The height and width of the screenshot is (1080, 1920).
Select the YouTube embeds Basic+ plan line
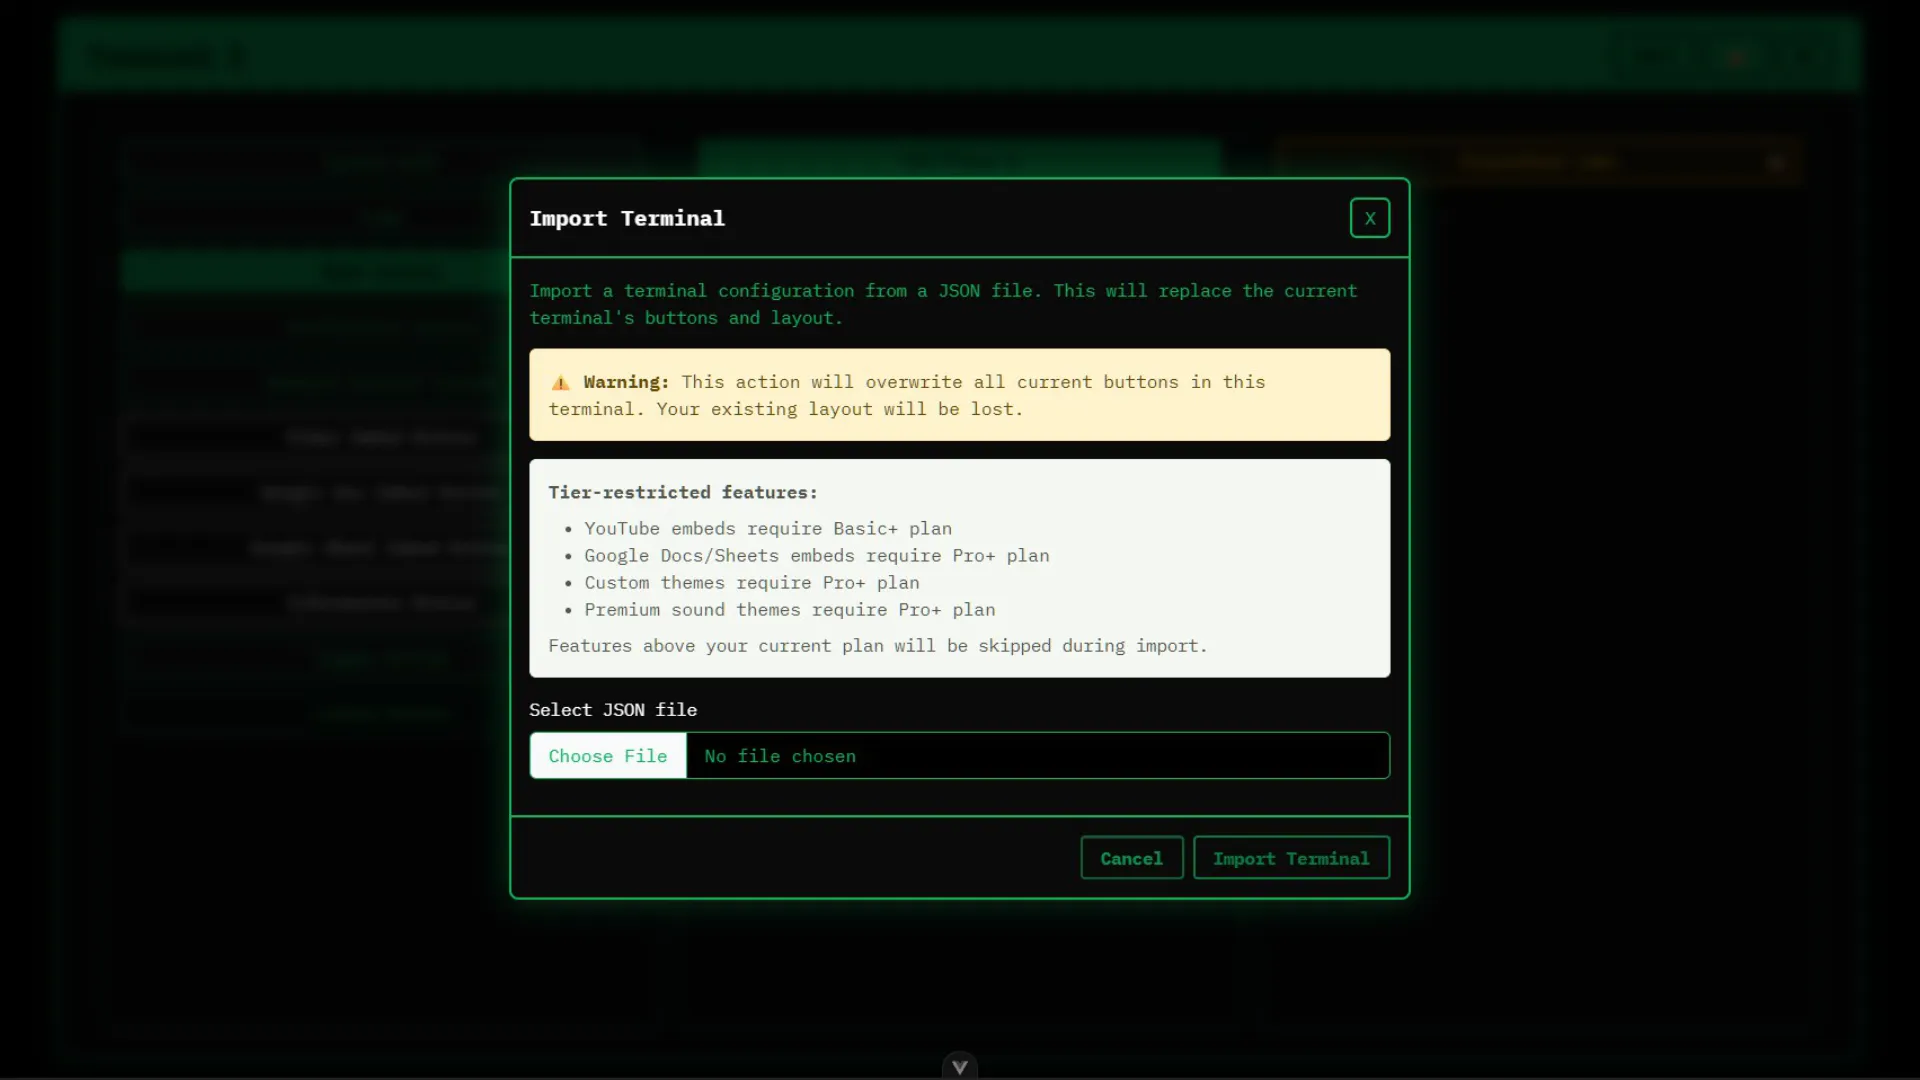pos(767,528)
